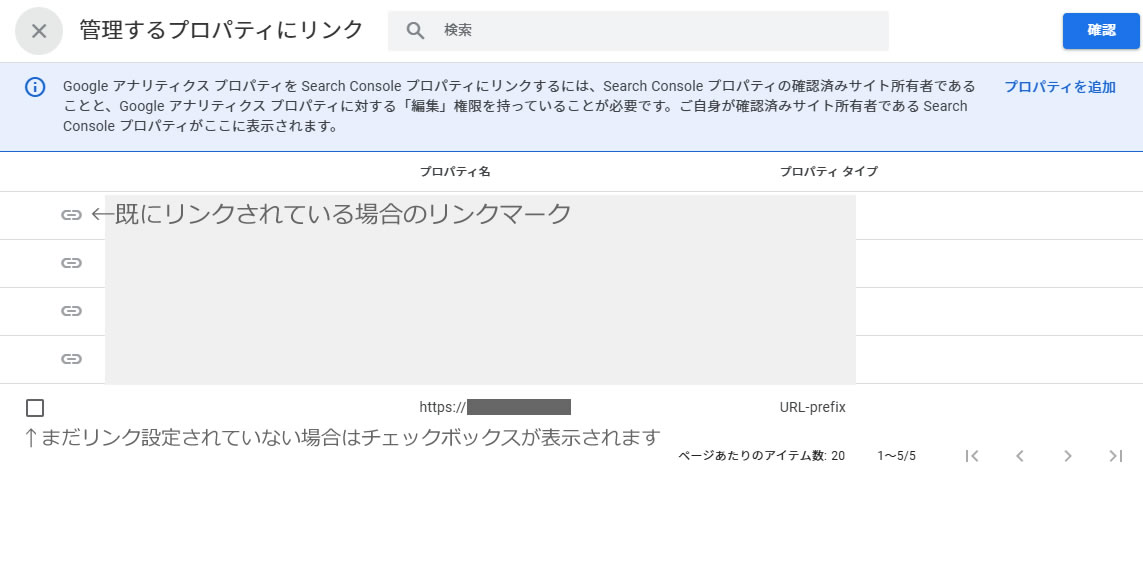Click the プロパティ名 column header
Viewport: 1143px width, 574px height.
click(x=455, y=171)
